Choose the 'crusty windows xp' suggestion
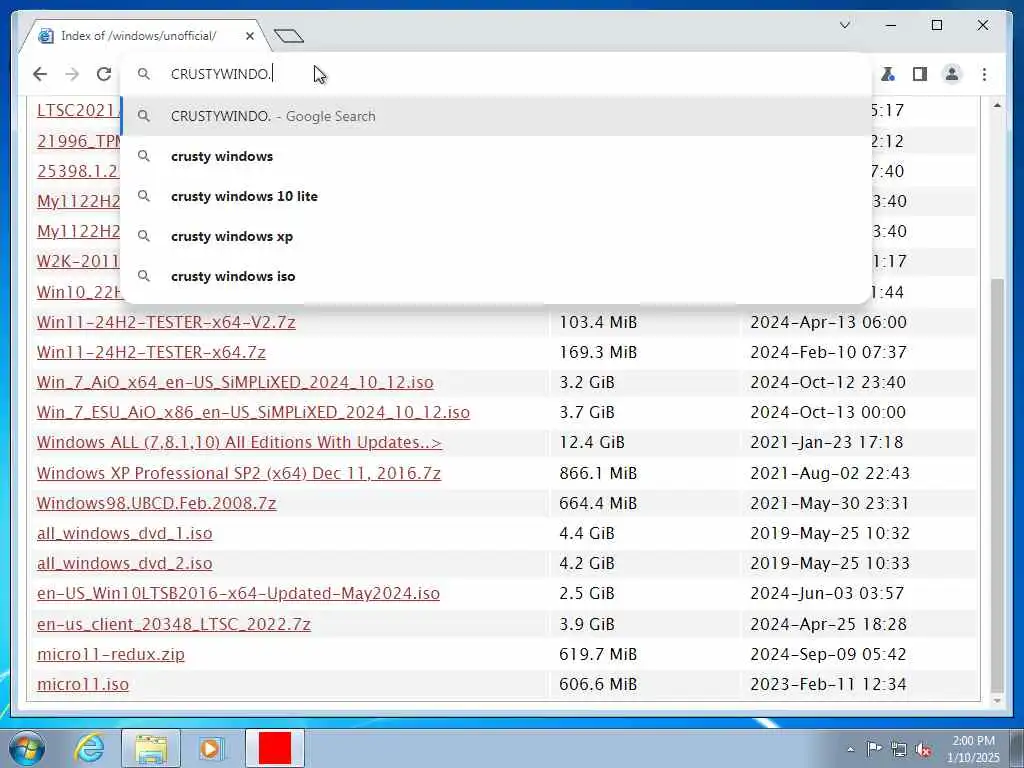 tap(496, 236)
